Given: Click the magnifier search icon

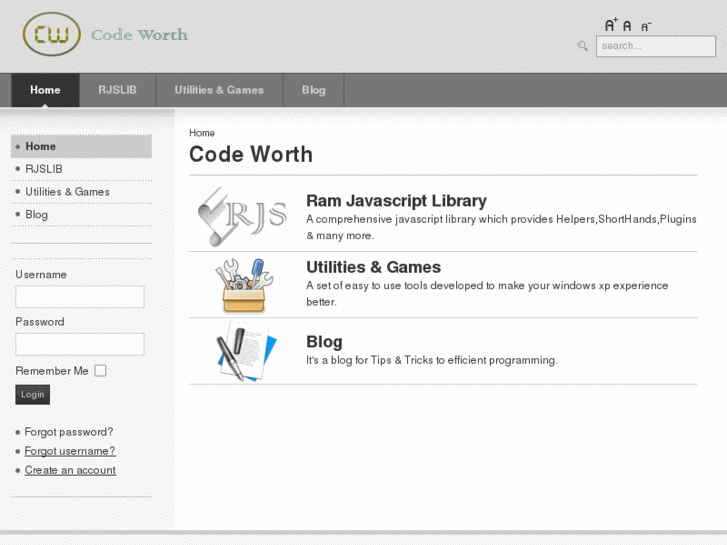Looking at the screenshot, I should 583,45.
